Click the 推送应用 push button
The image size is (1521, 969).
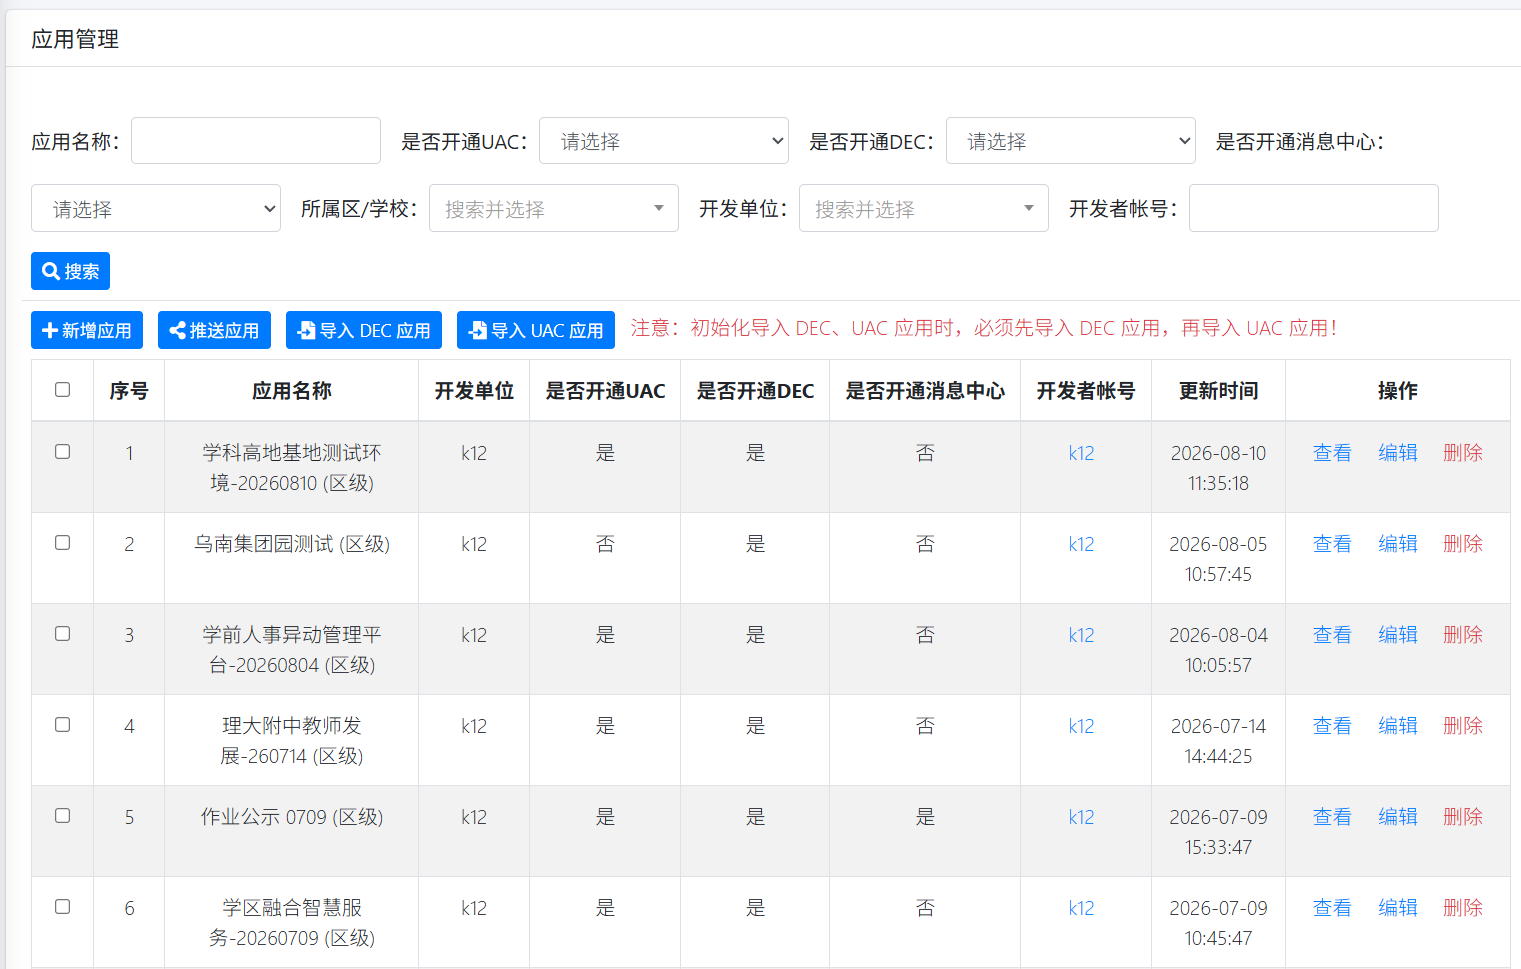pos(214,330)
